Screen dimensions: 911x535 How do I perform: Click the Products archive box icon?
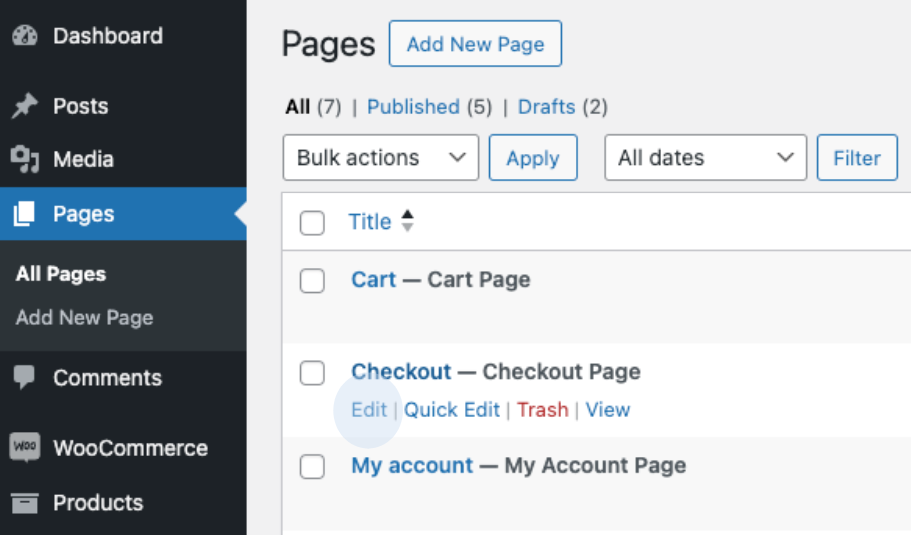pos(24,503)
